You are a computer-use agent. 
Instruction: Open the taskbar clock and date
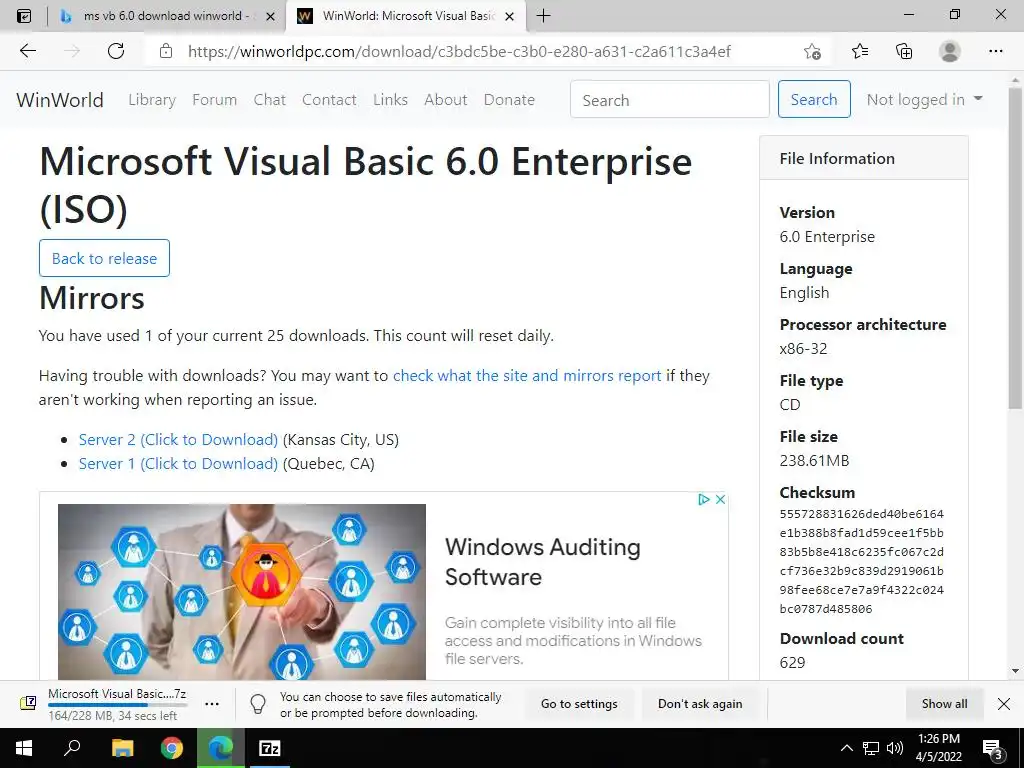938,748
